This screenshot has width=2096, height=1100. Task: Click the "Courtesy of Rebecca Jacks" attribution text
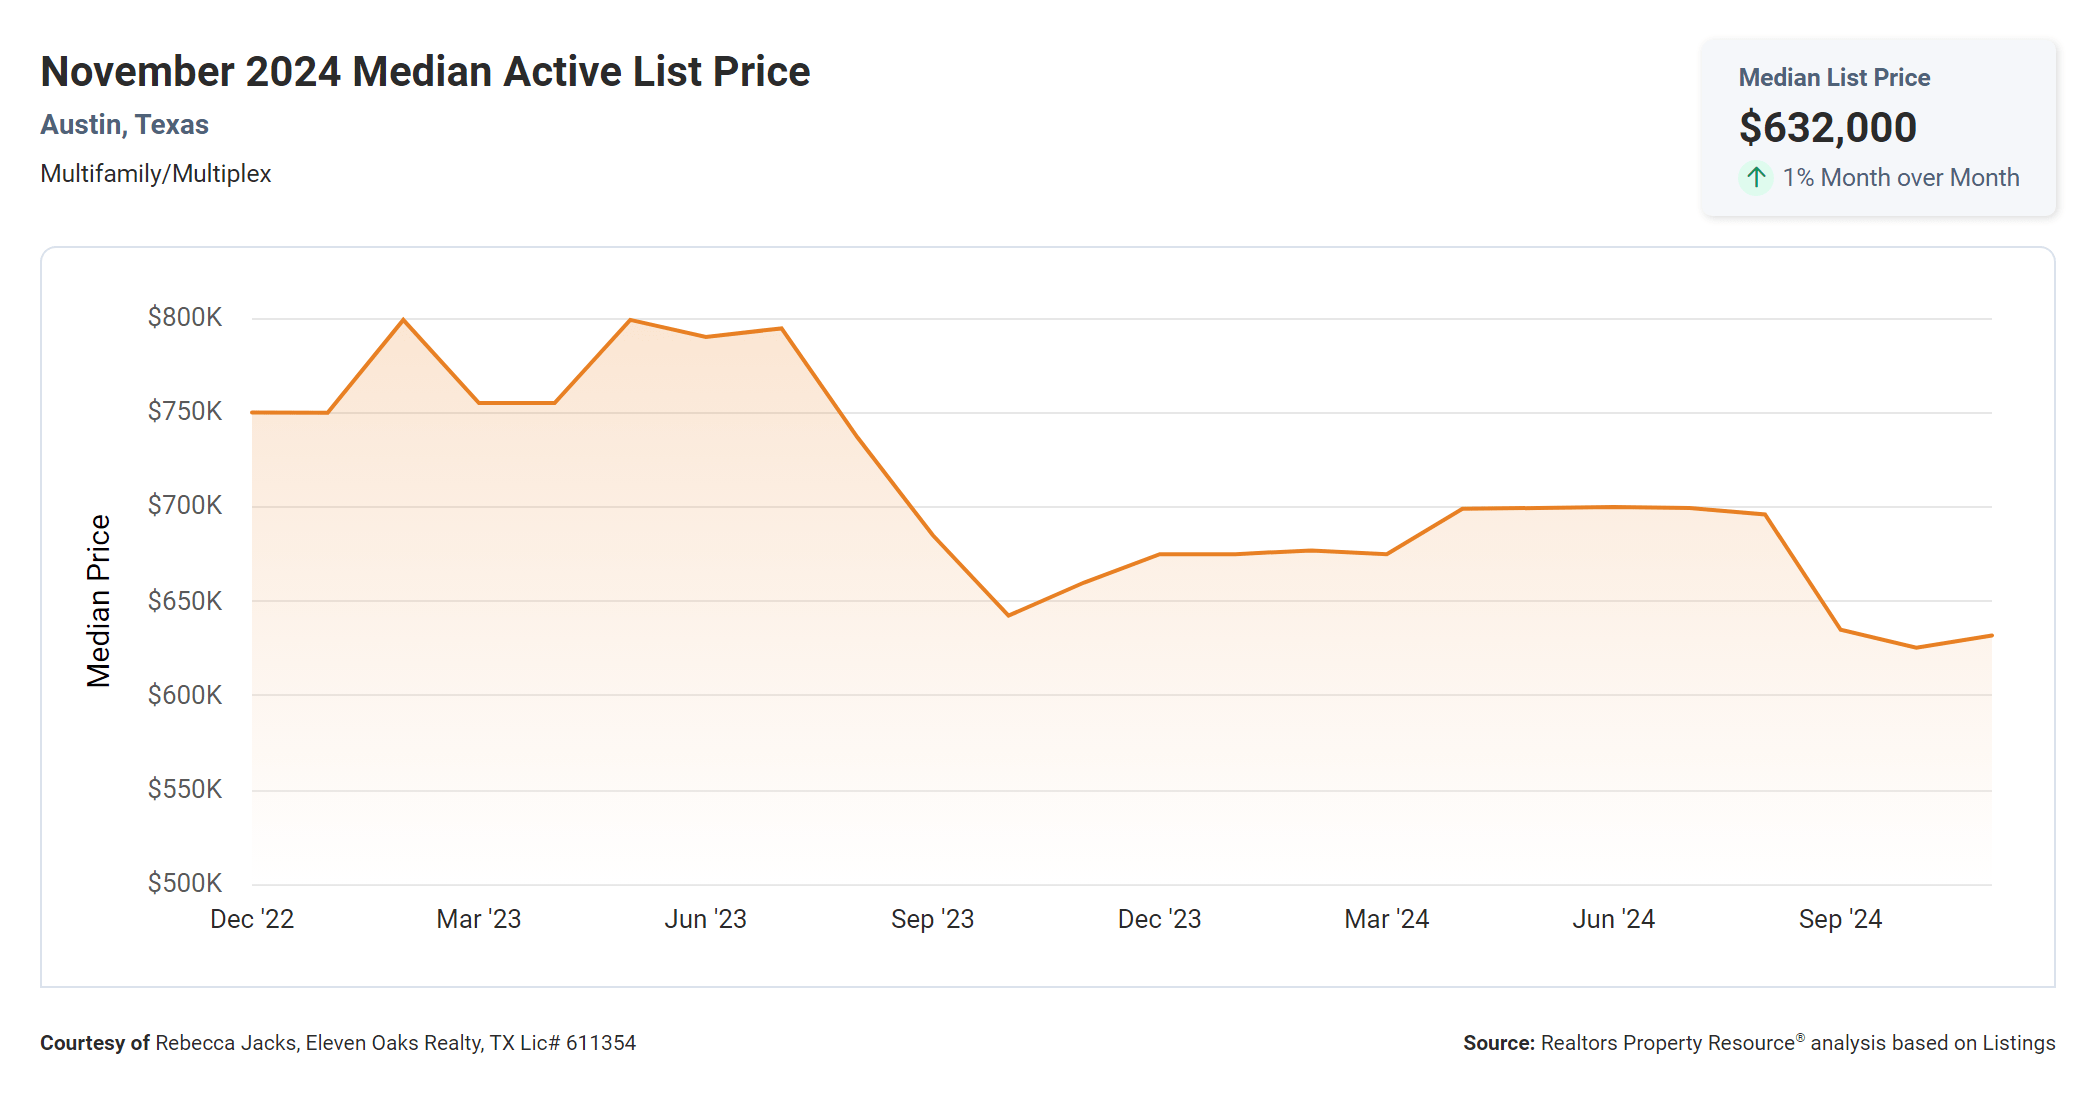pyautogui.click(x=338, y=1043)
